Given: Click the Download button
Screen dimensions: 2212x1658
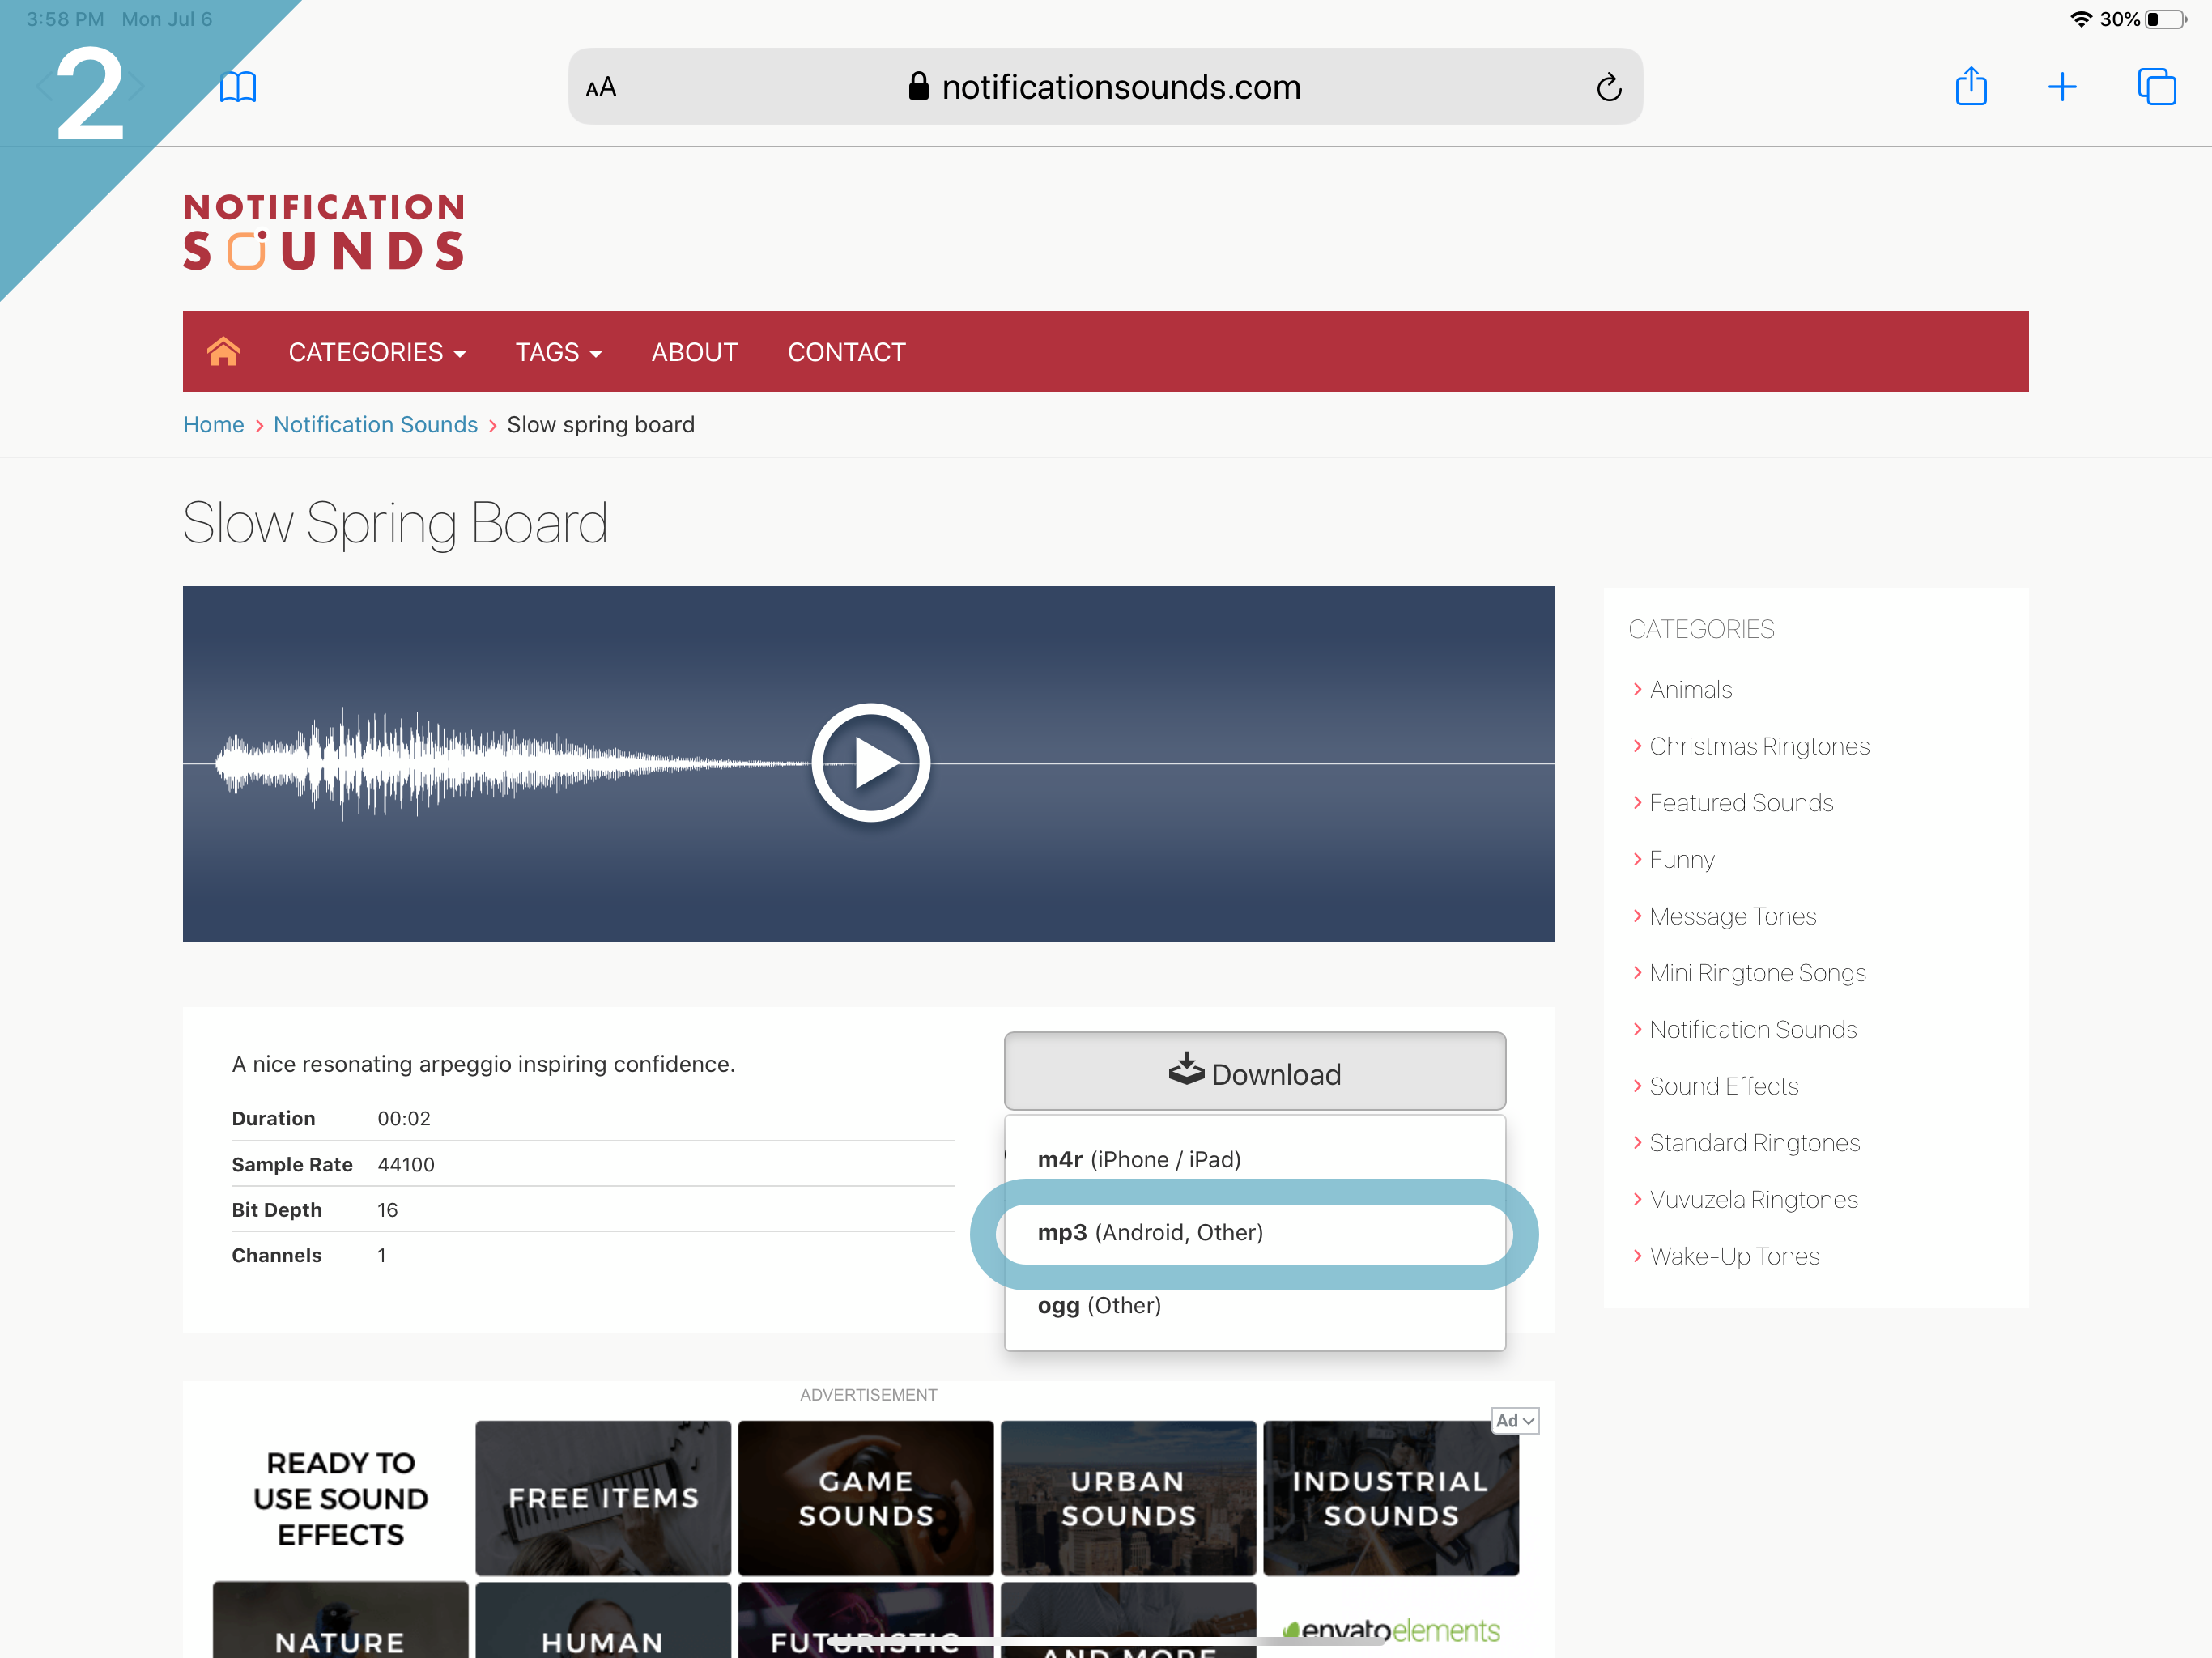Looking at the screenshot, I should click(1254, 1072).
